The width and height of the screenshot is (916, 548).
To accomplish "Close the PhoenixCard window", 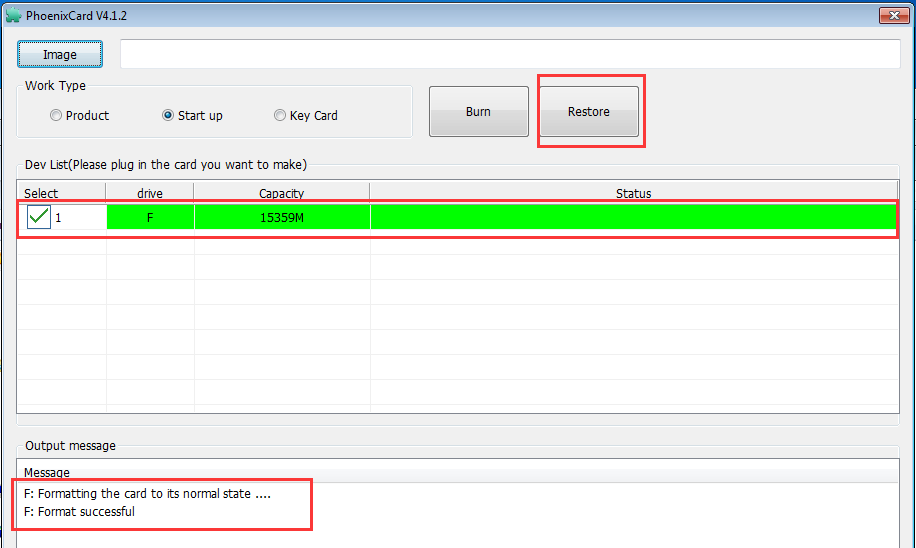I will click(x=894, y=15).
